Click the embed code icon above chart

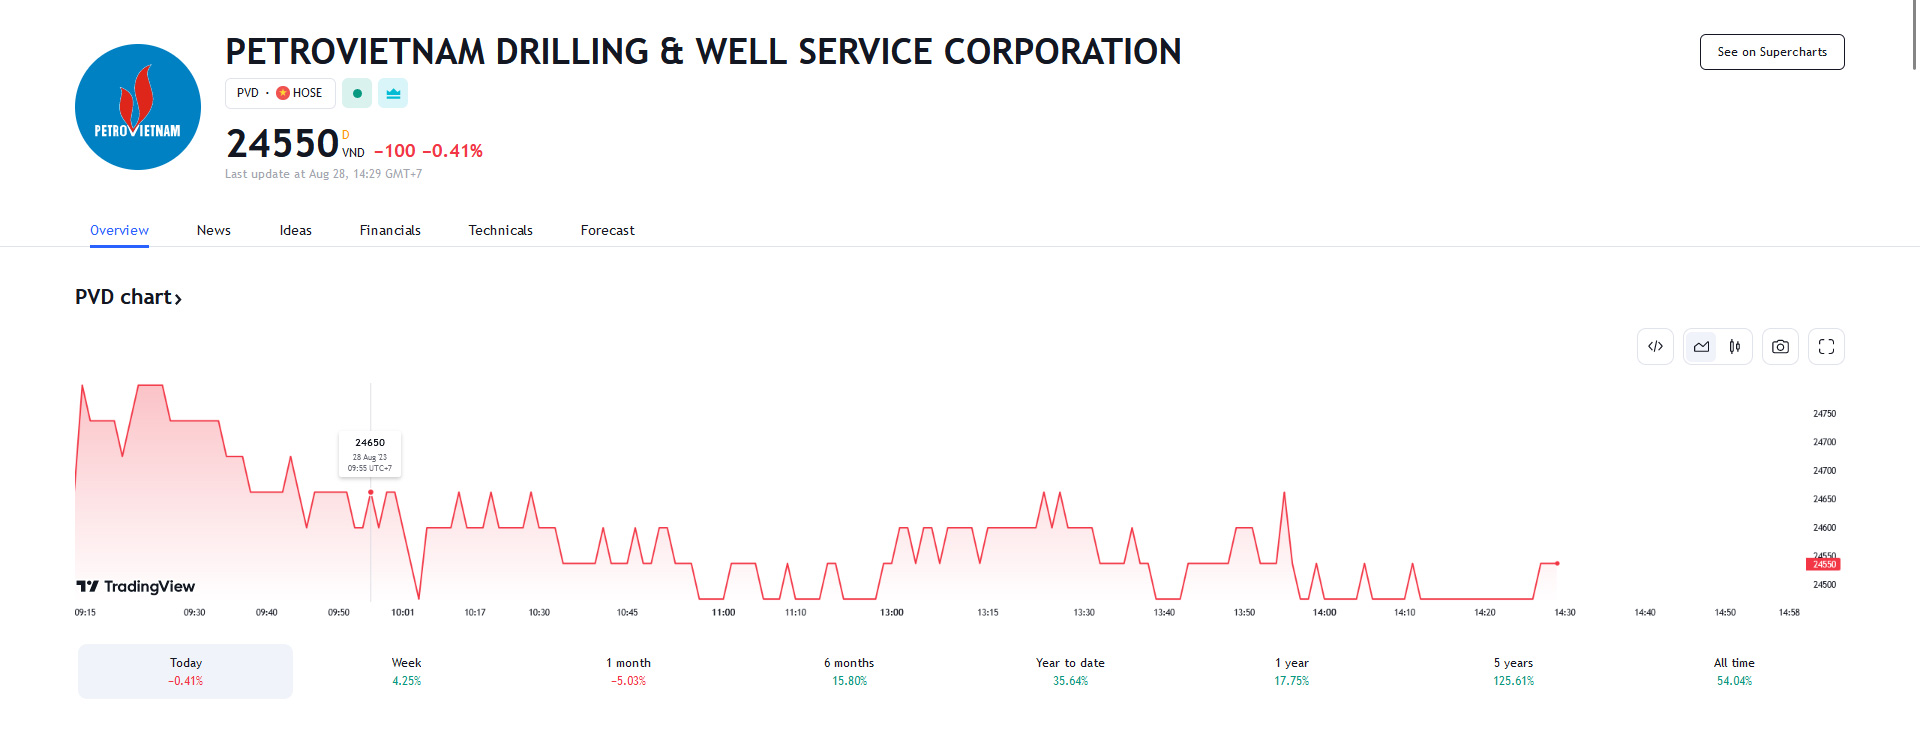pyautogui.click(x=1655, y=347)
